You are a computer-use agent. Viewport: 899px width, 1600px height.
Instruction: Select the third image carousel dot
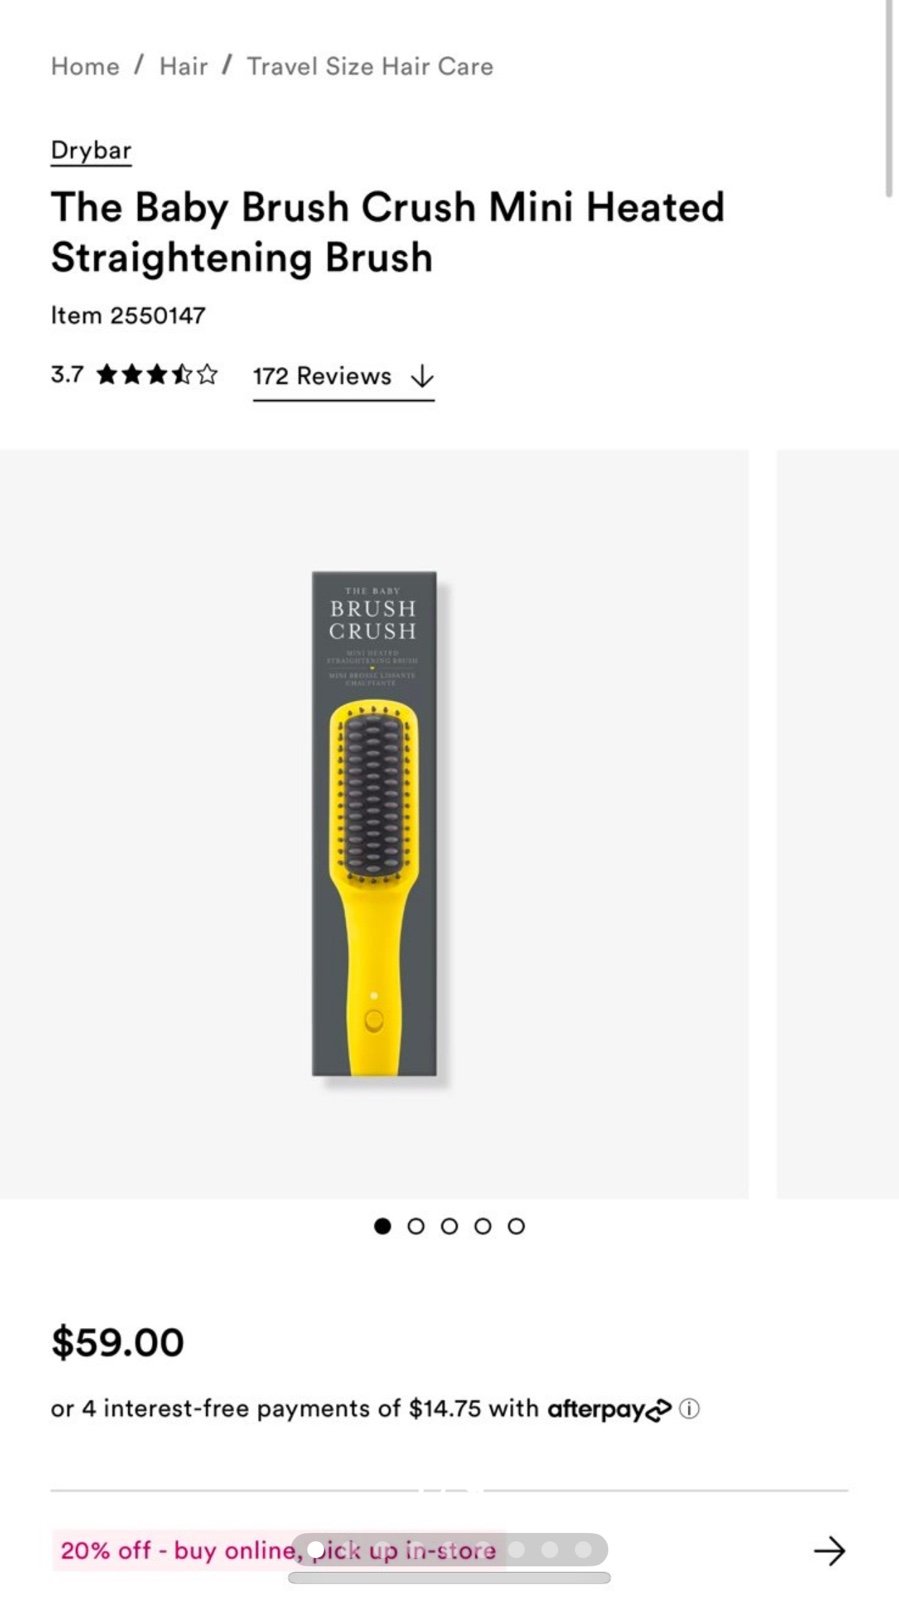pos(449,1226)
